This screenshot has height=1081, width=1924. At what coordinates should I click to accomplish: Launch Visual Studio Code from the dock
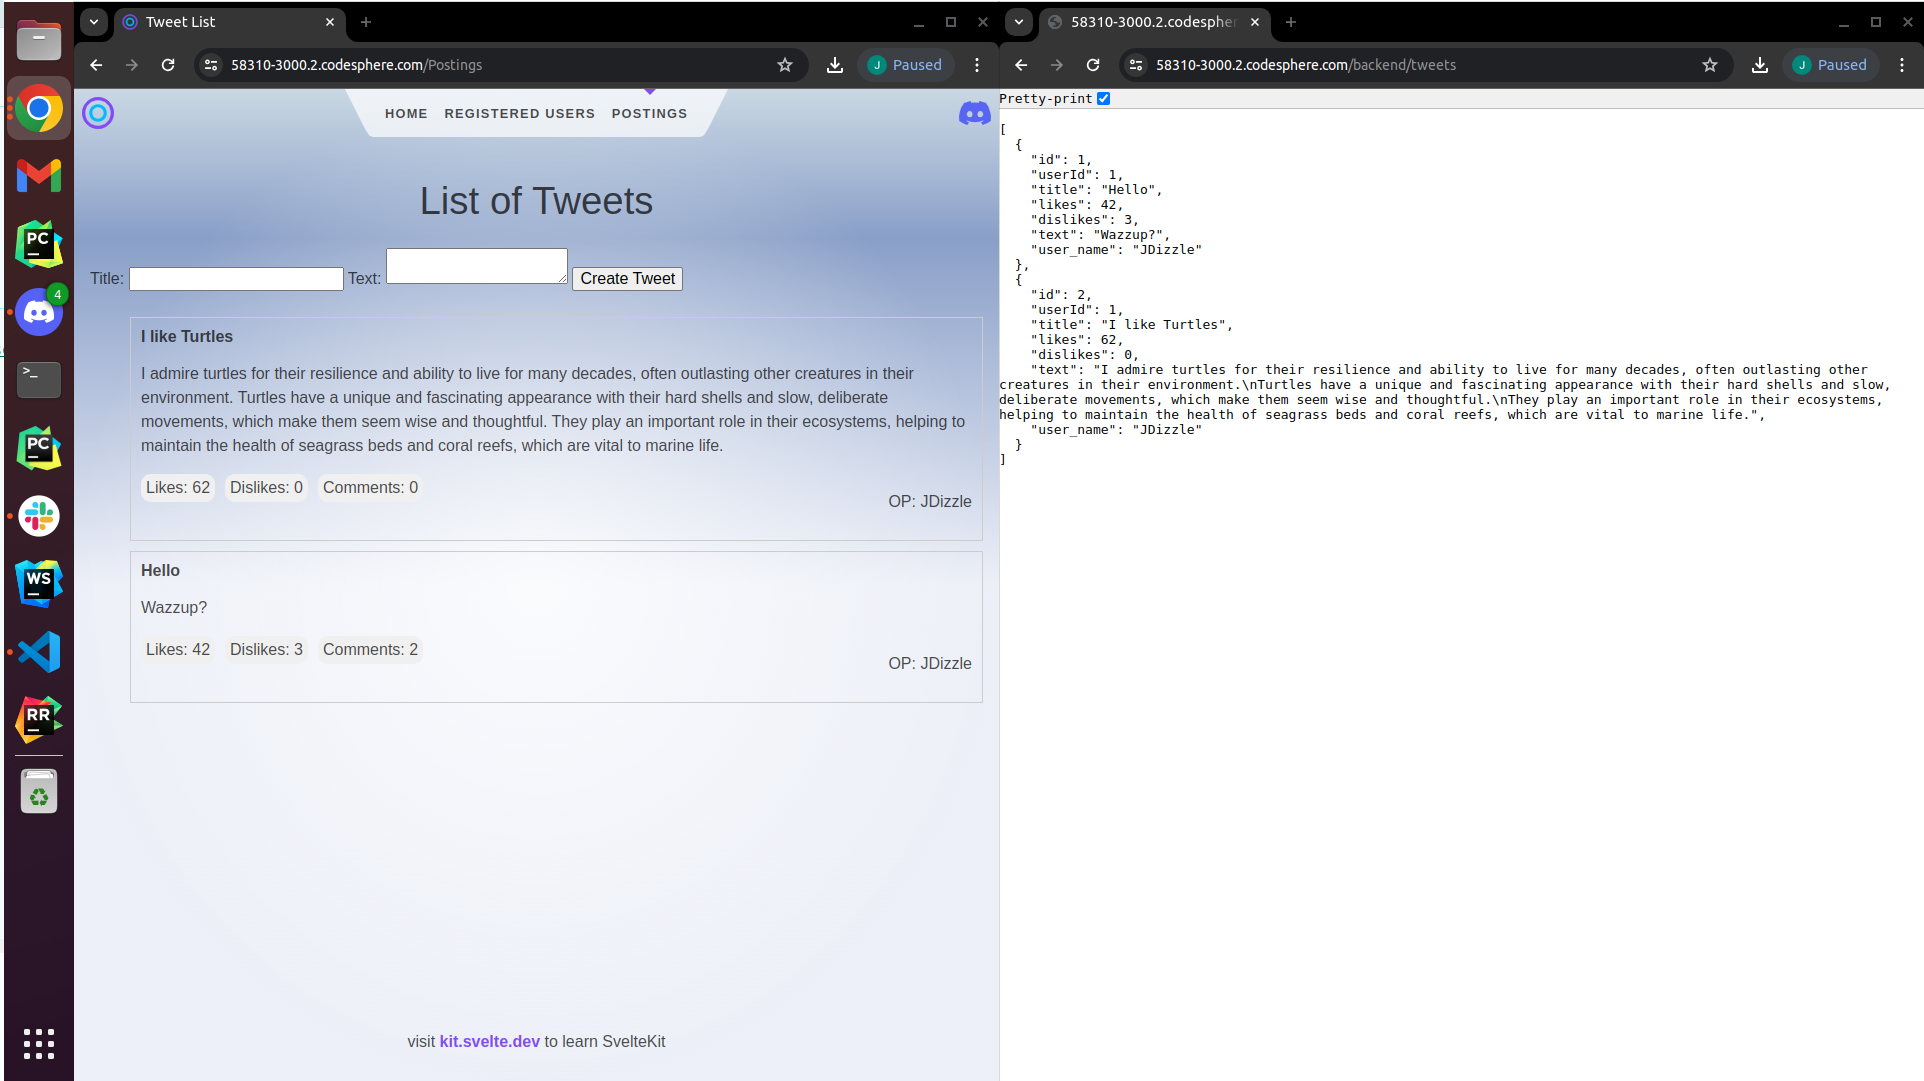(38, 651)
